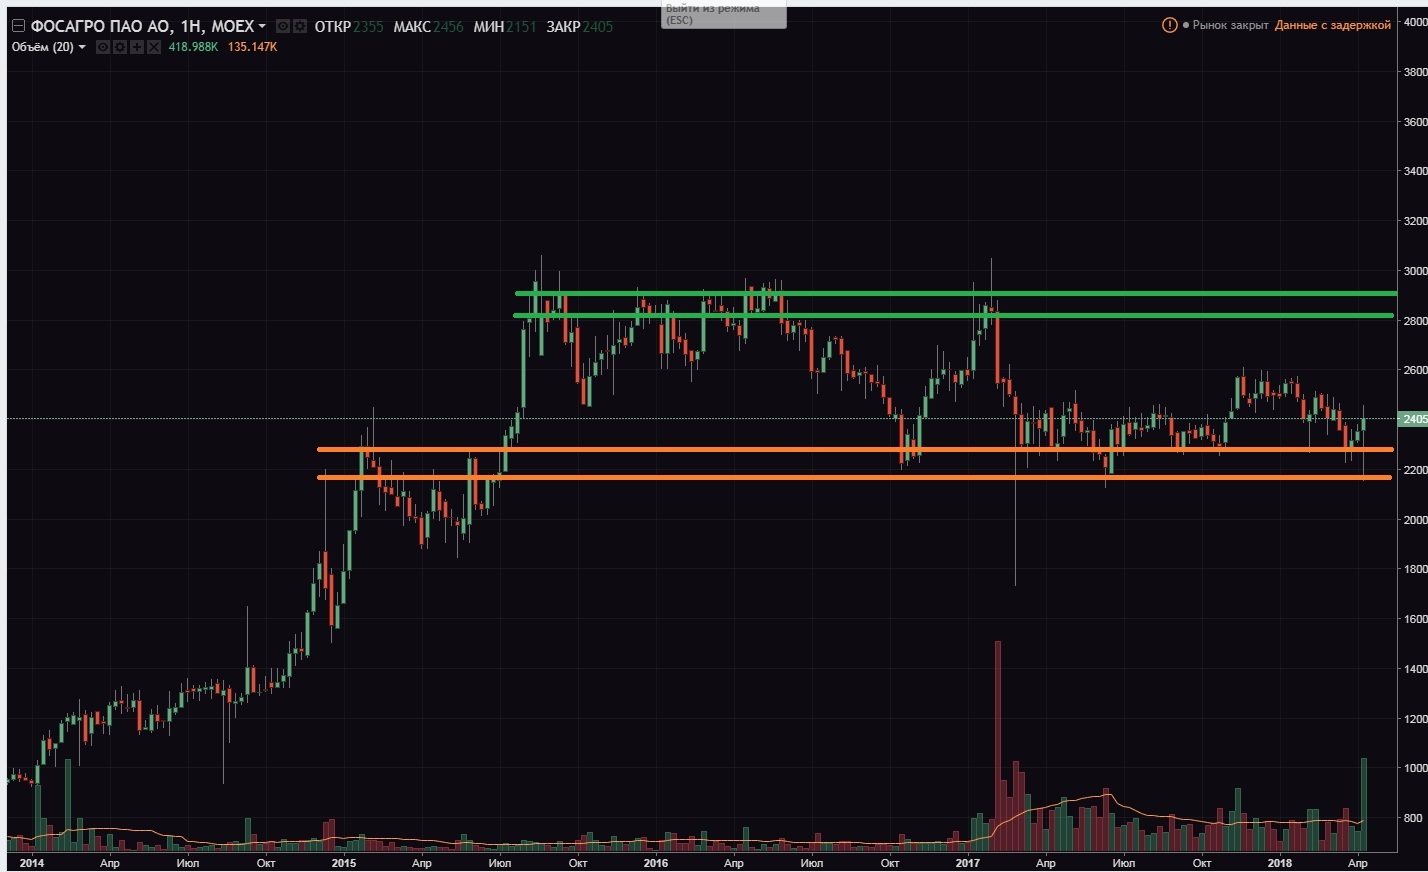Click the plus icon beside Объём indicator
This screenshot has height=872, width=1428.
coord(137,47)
